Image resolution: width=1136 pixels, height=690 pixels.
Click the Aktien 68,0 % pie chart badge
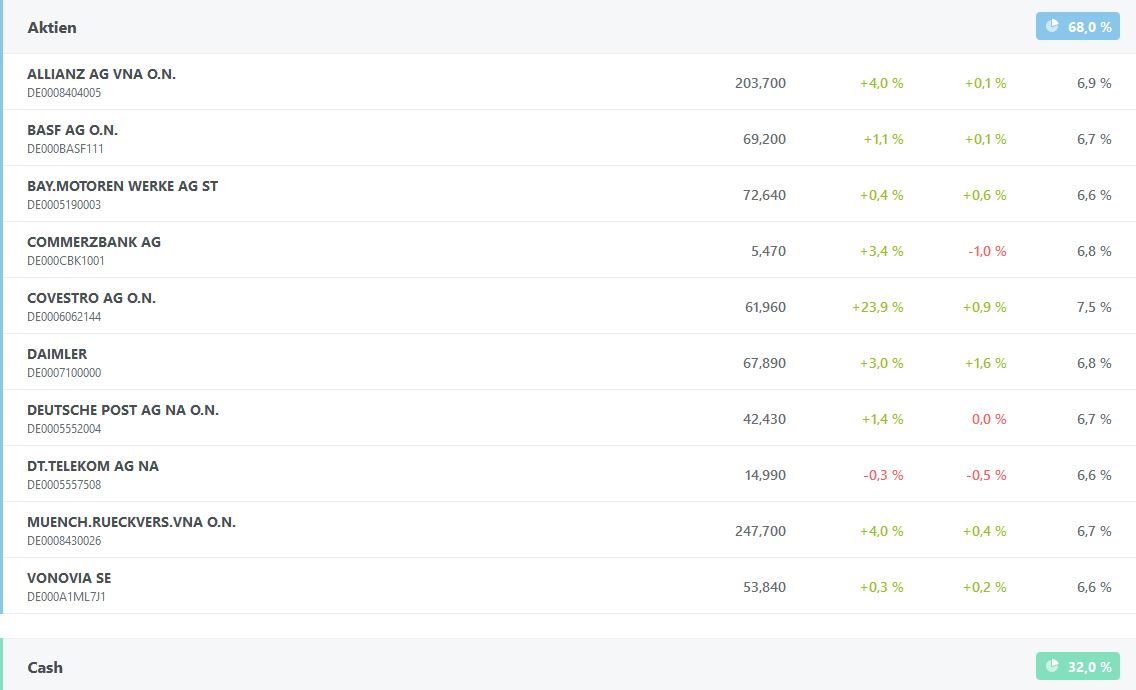coord(1077,27)
